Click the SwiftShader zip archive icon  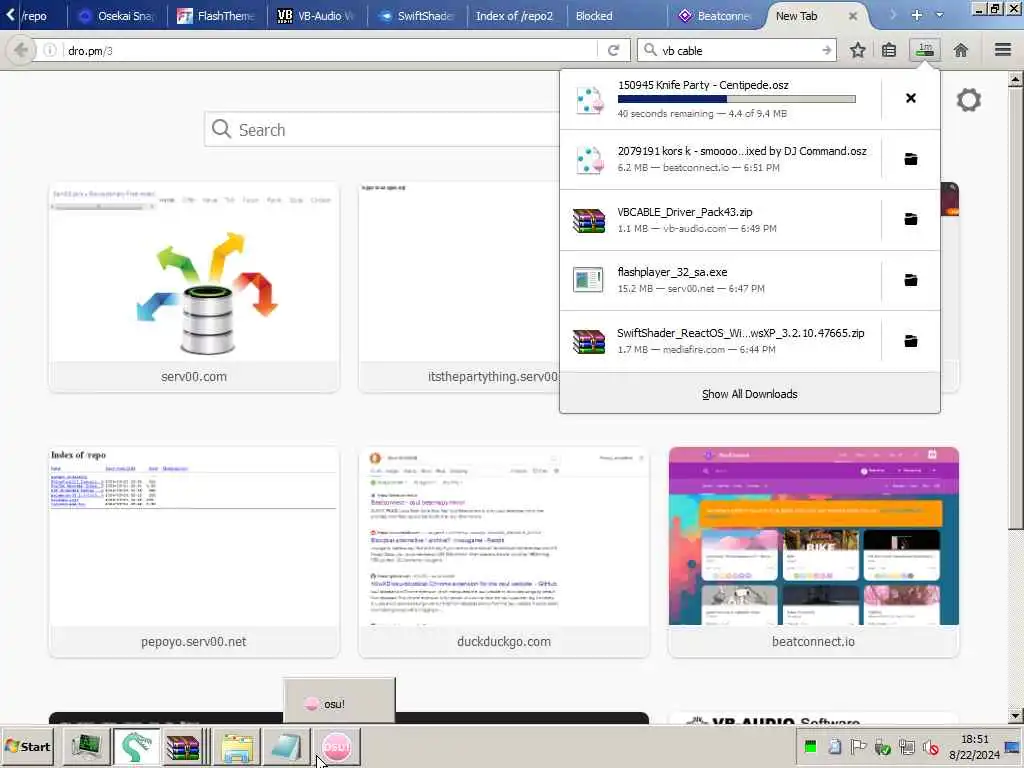click(x=589, y=341)
